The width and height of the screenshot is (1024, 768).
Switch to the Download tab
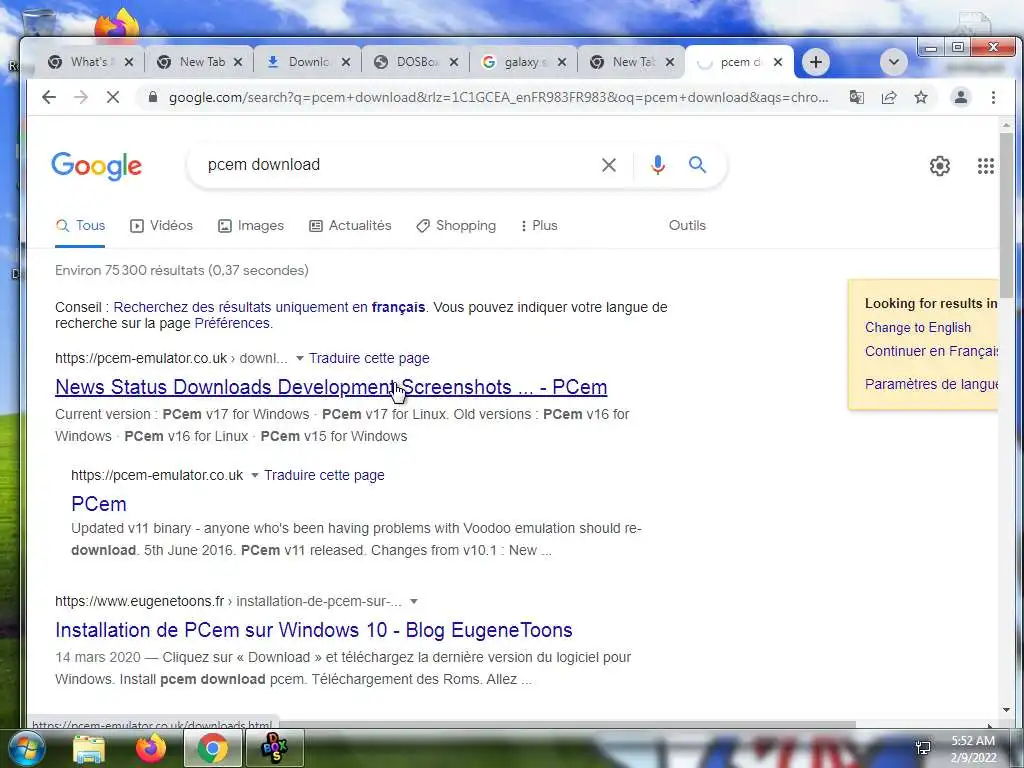[x=307, y=62]
